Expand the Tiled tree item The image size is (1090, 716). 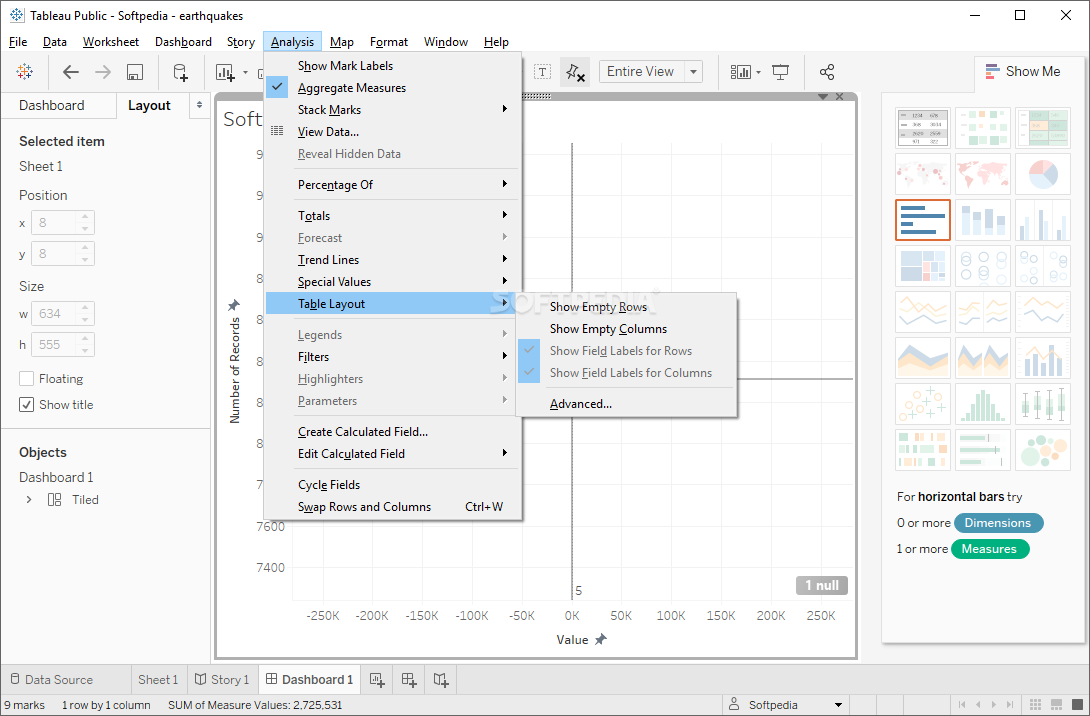(29, 500)
